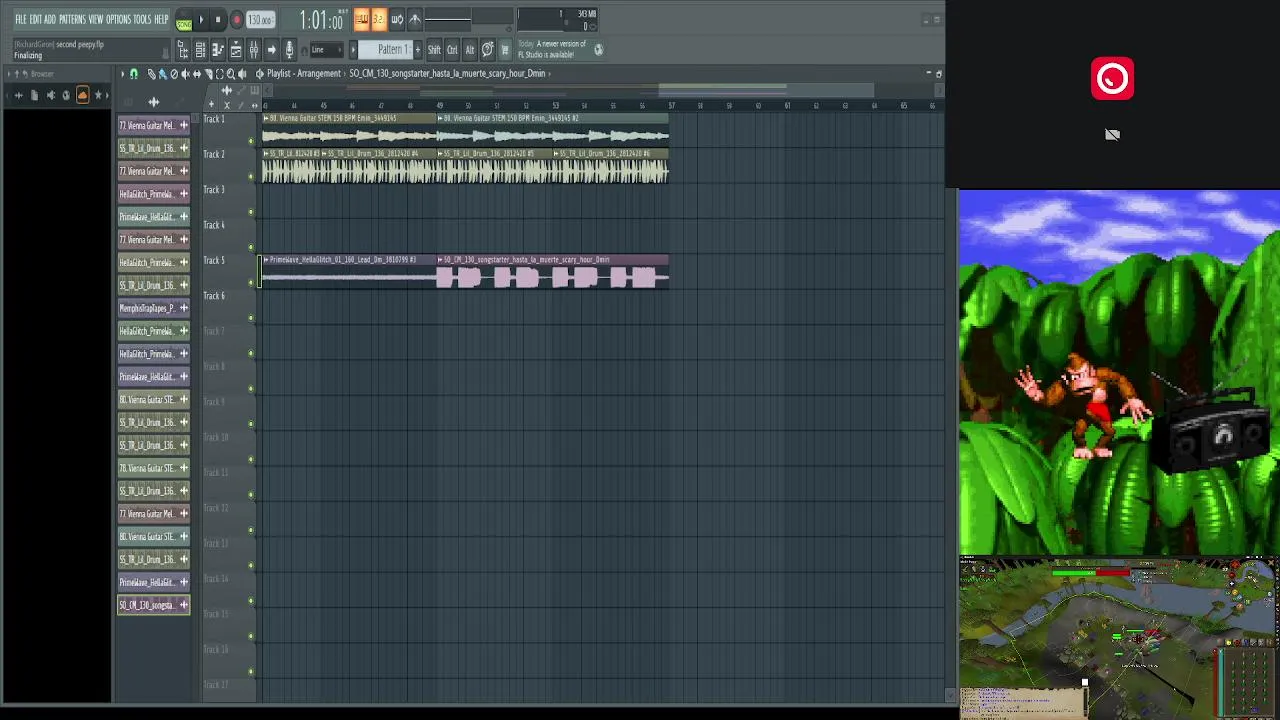The height and width of the screenshot is (720, 1280).
Task: Select the playlist Slice tool
Action: (x=208, y=74)
